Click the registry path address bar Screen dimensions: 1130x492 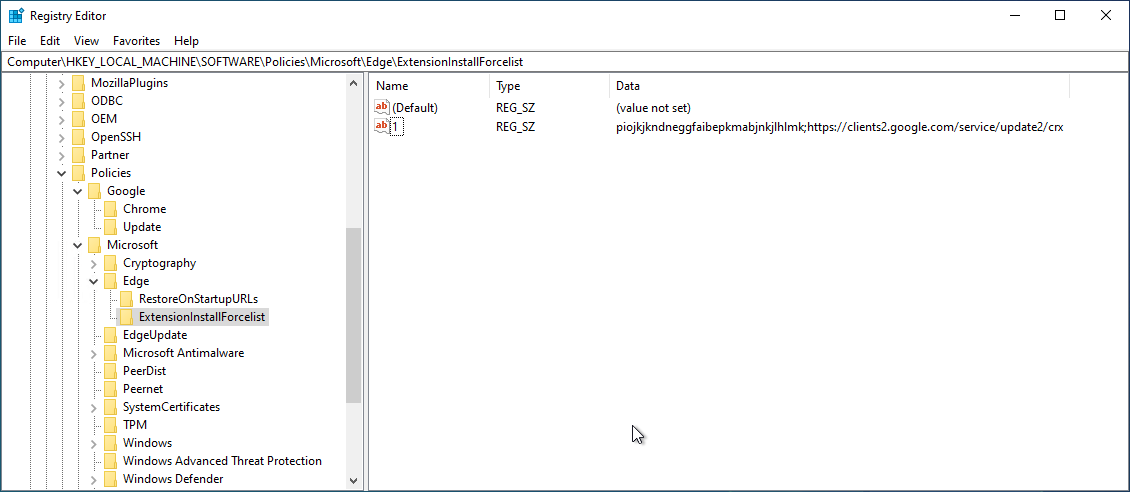565,62
